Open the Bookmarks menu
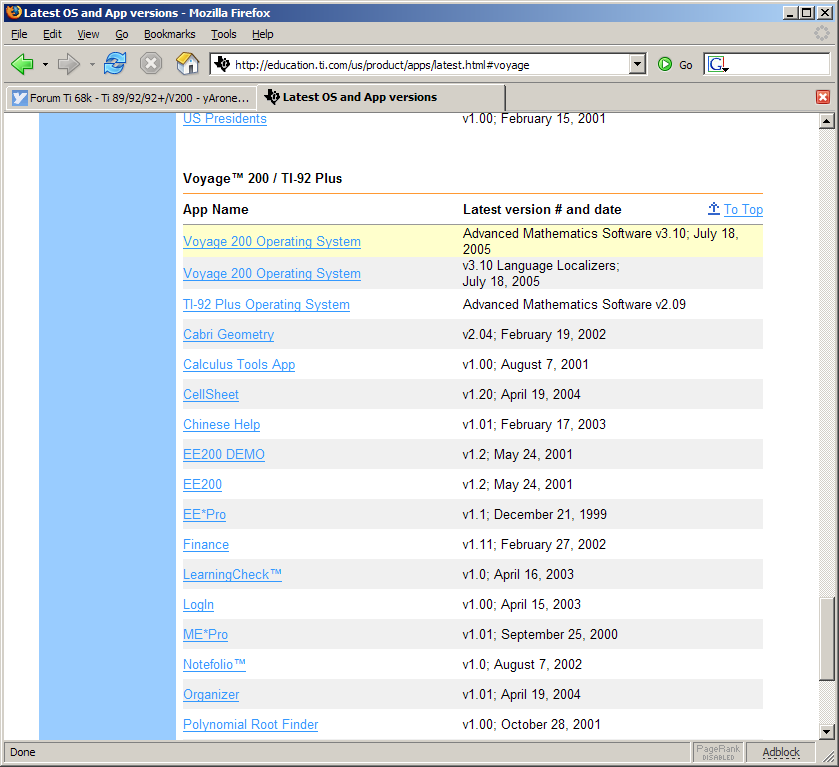This screenshot has height=767, width=839. tap(170, 34)
